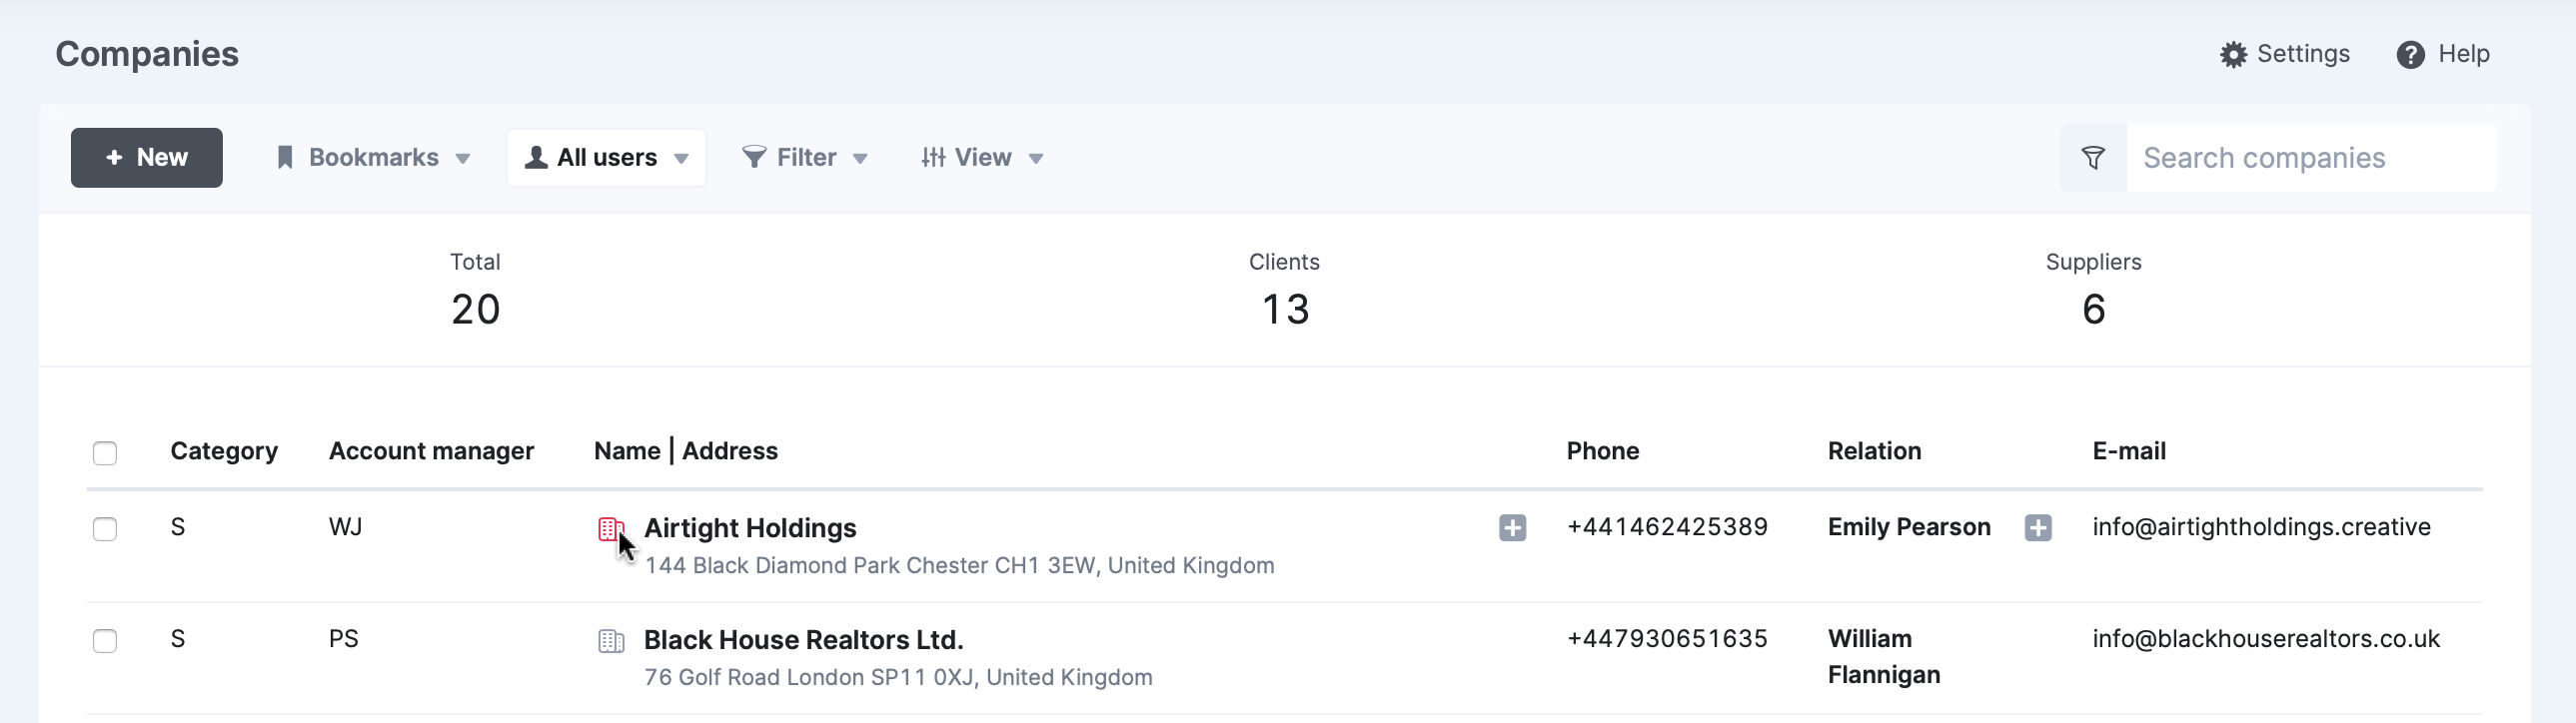Screen dimensions: 2576x723
Task: Open the View dropdown
Action: (x=982, y=157)
